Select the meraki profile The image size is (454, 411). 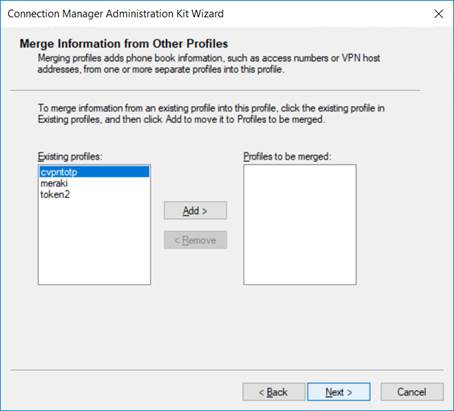[x=54, y=183]
